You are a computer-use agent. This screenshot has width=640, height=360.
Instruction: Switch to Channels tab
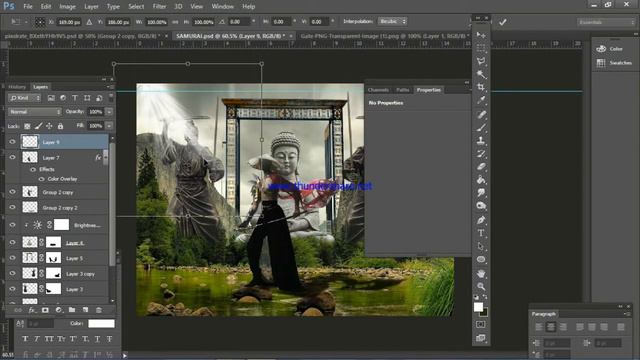coord(378,90)
